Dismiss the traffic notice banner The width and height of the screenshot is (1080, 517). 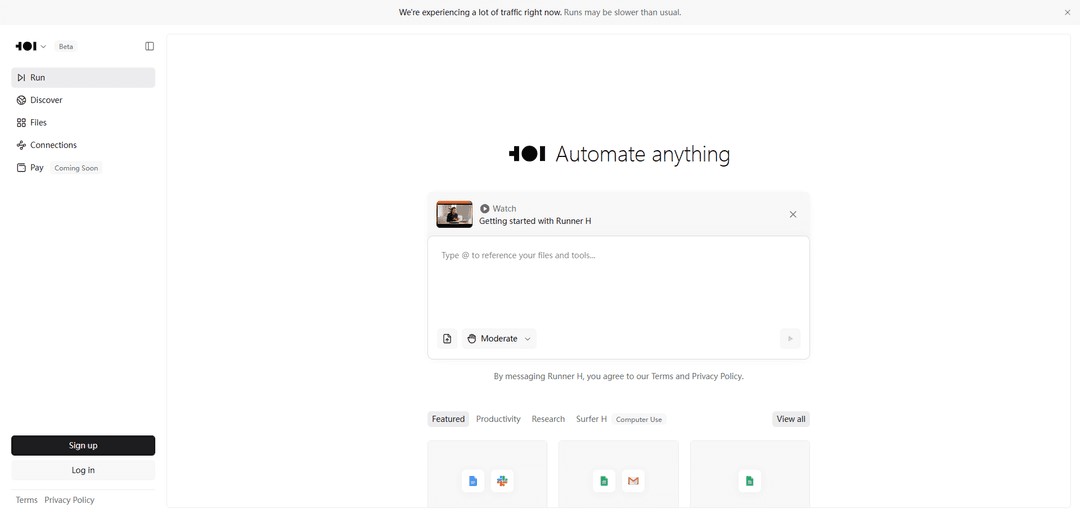pos(1068,12)
